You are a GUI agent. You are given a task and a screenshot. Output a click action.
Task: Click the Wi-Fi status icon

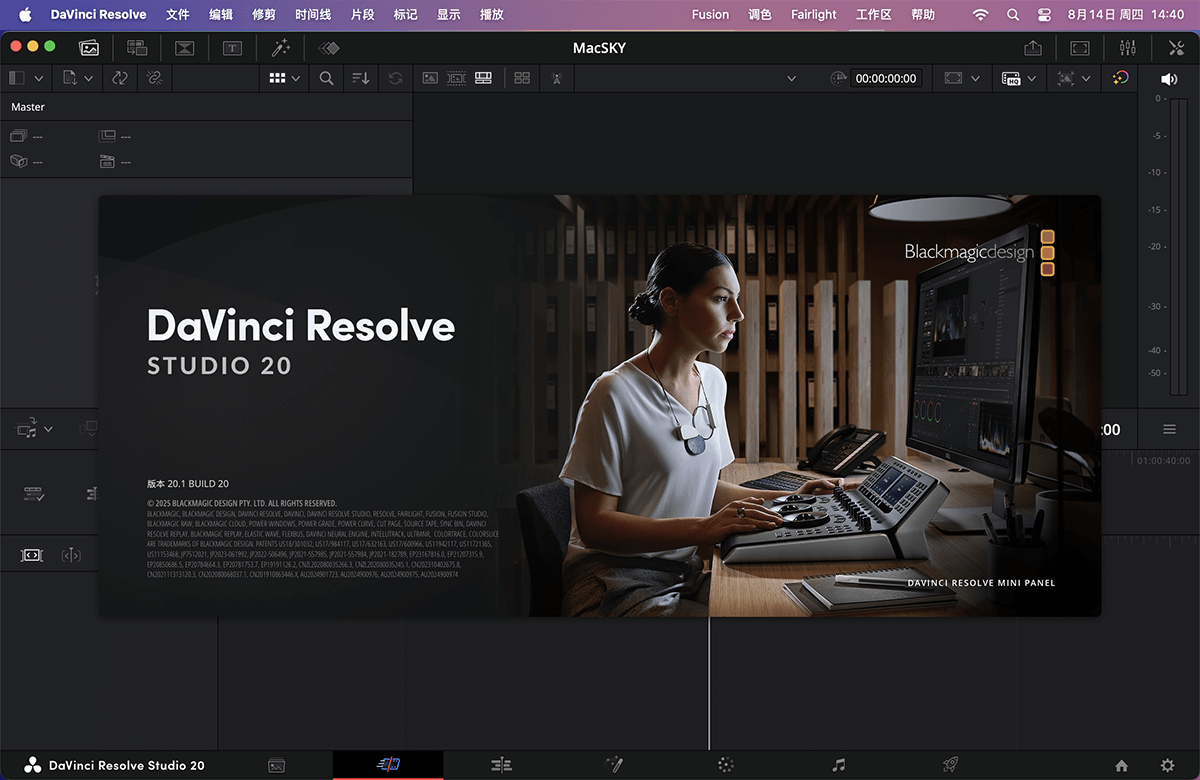click(x=981, y=15)
